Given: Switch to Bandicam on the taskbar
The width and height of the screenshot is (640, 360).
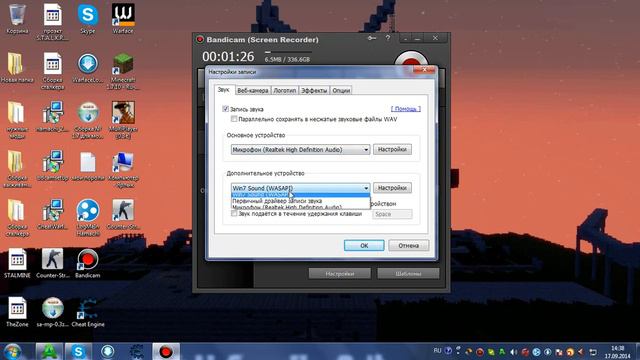Looking at the screenshot, I should tap(166, 351).
